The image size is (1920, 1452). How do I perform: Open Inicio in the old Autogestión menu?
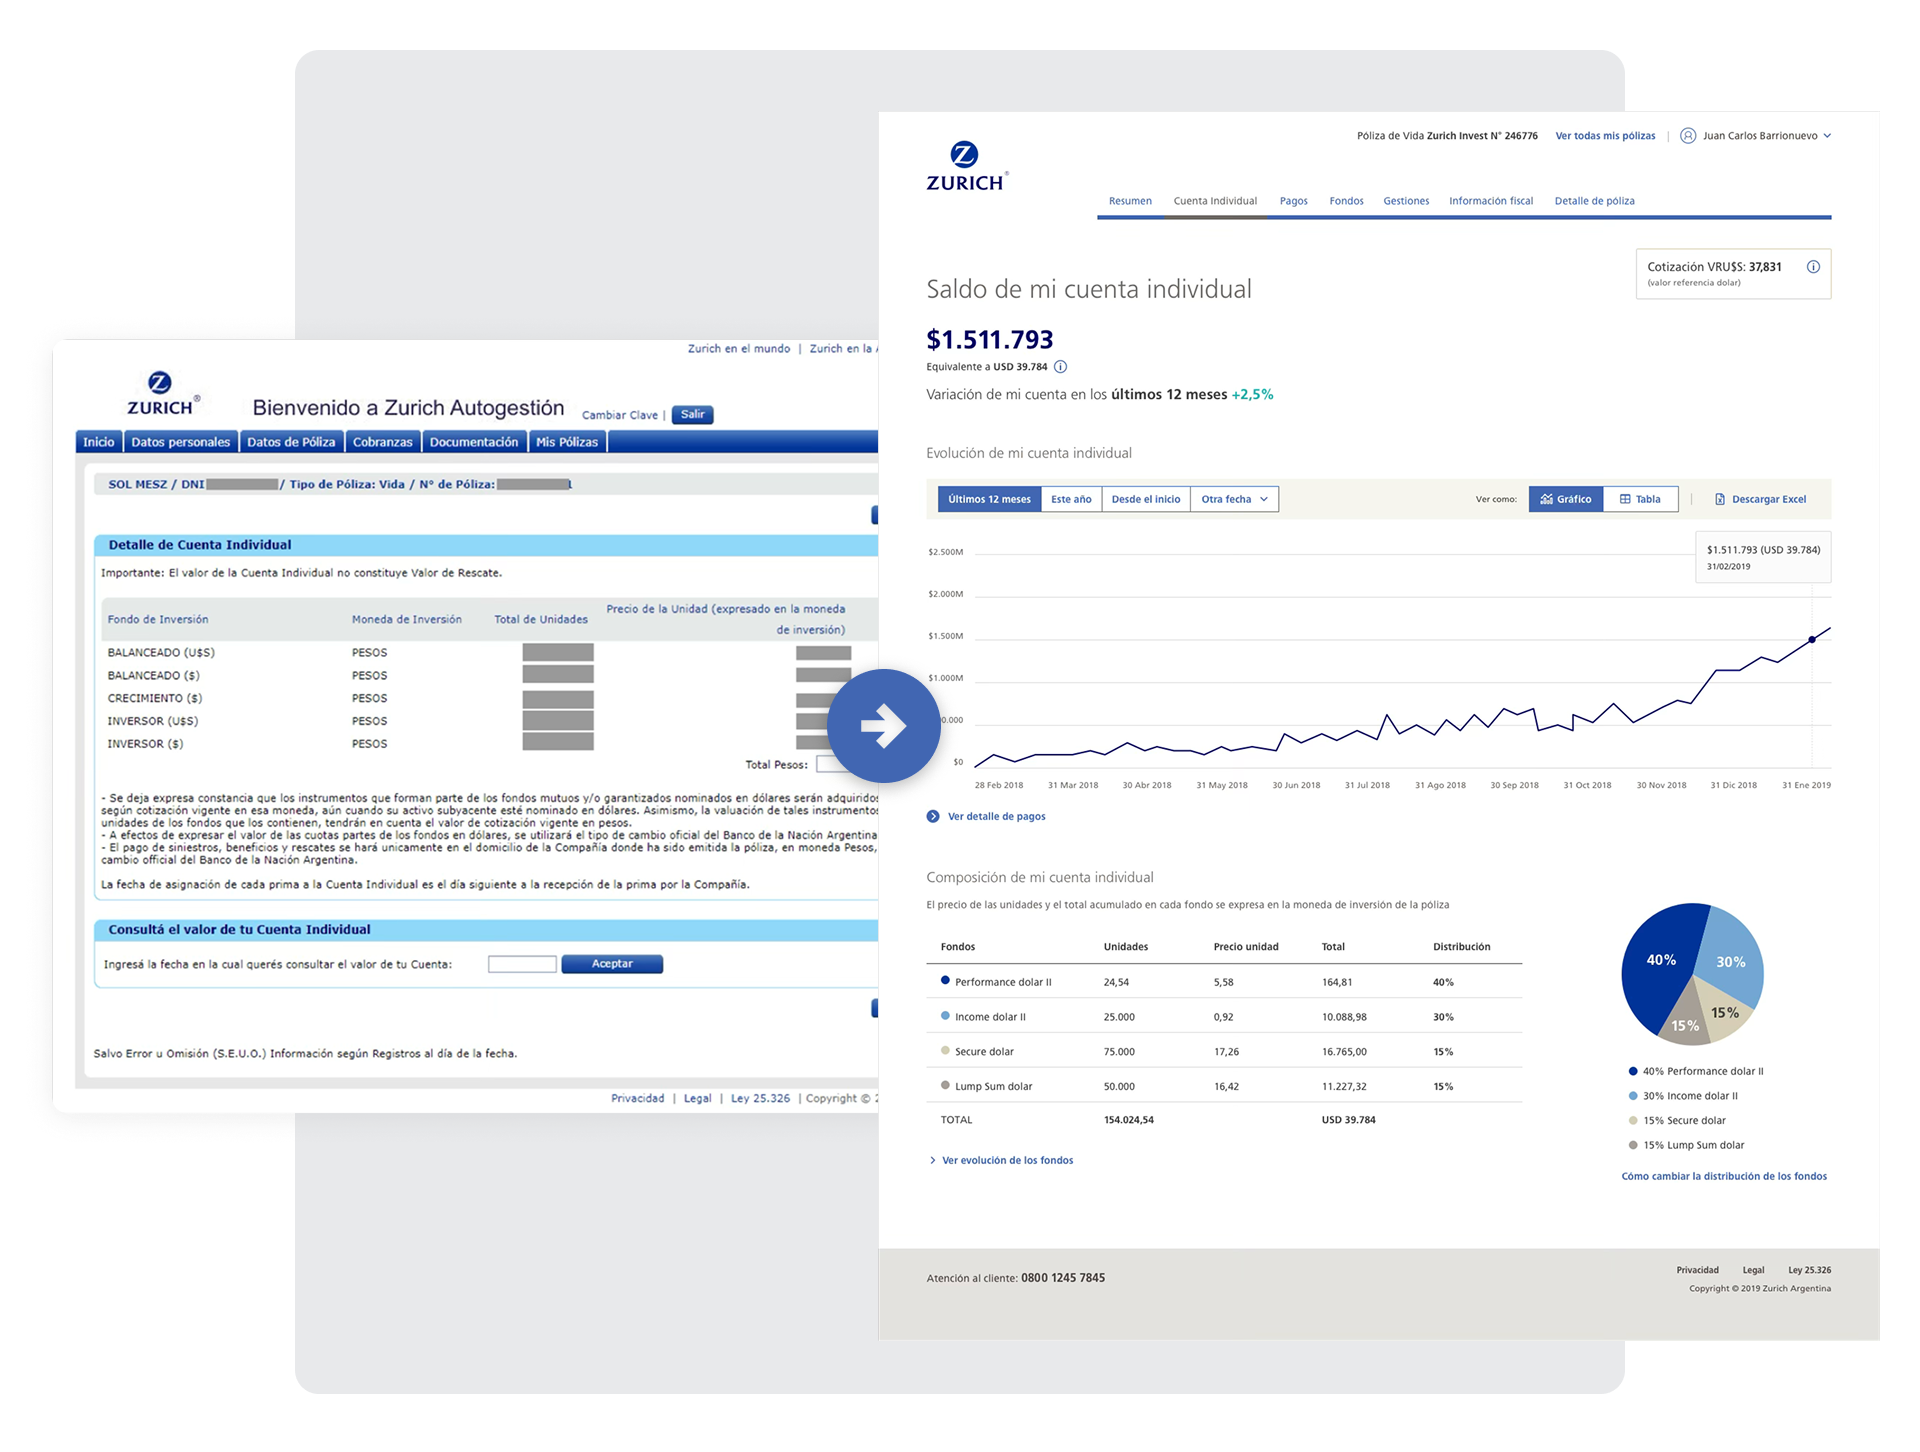coord(99,442)
